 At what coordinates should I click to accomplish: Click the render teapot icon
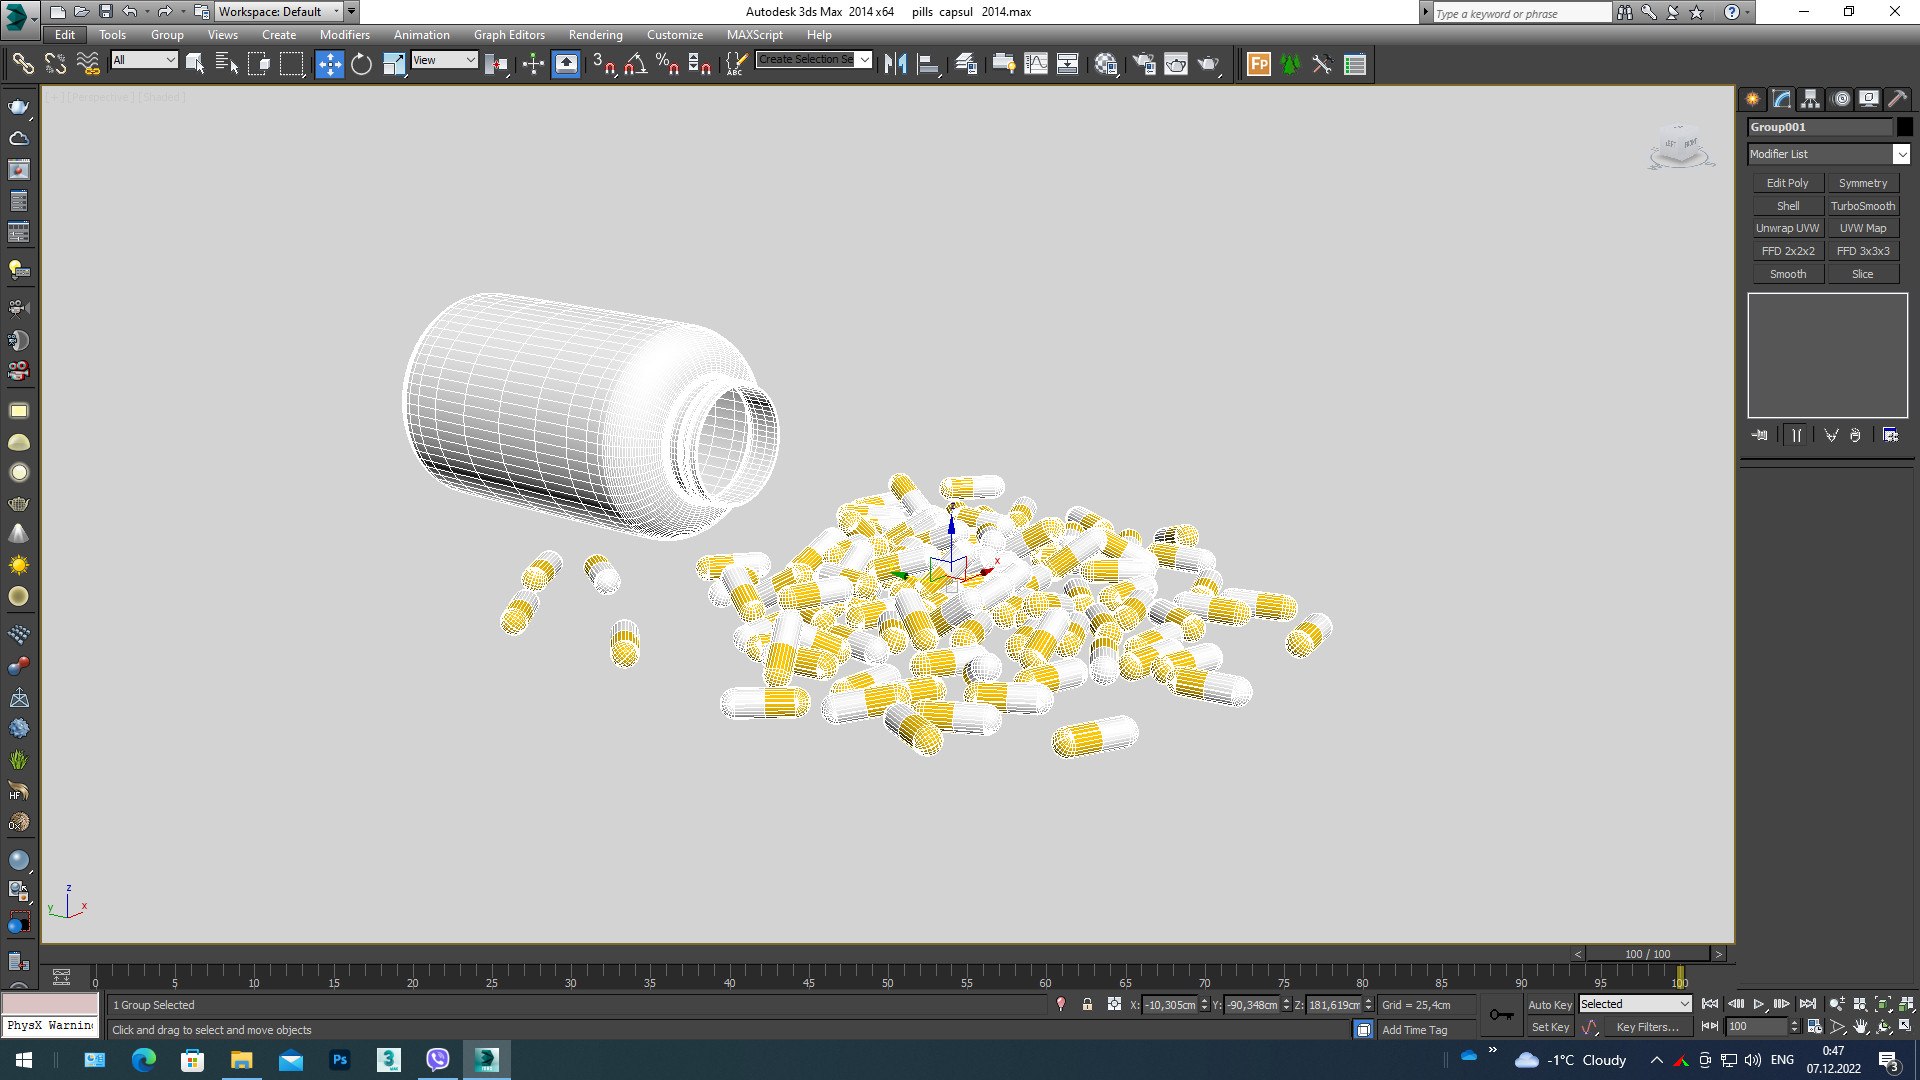coord(1209,65)
